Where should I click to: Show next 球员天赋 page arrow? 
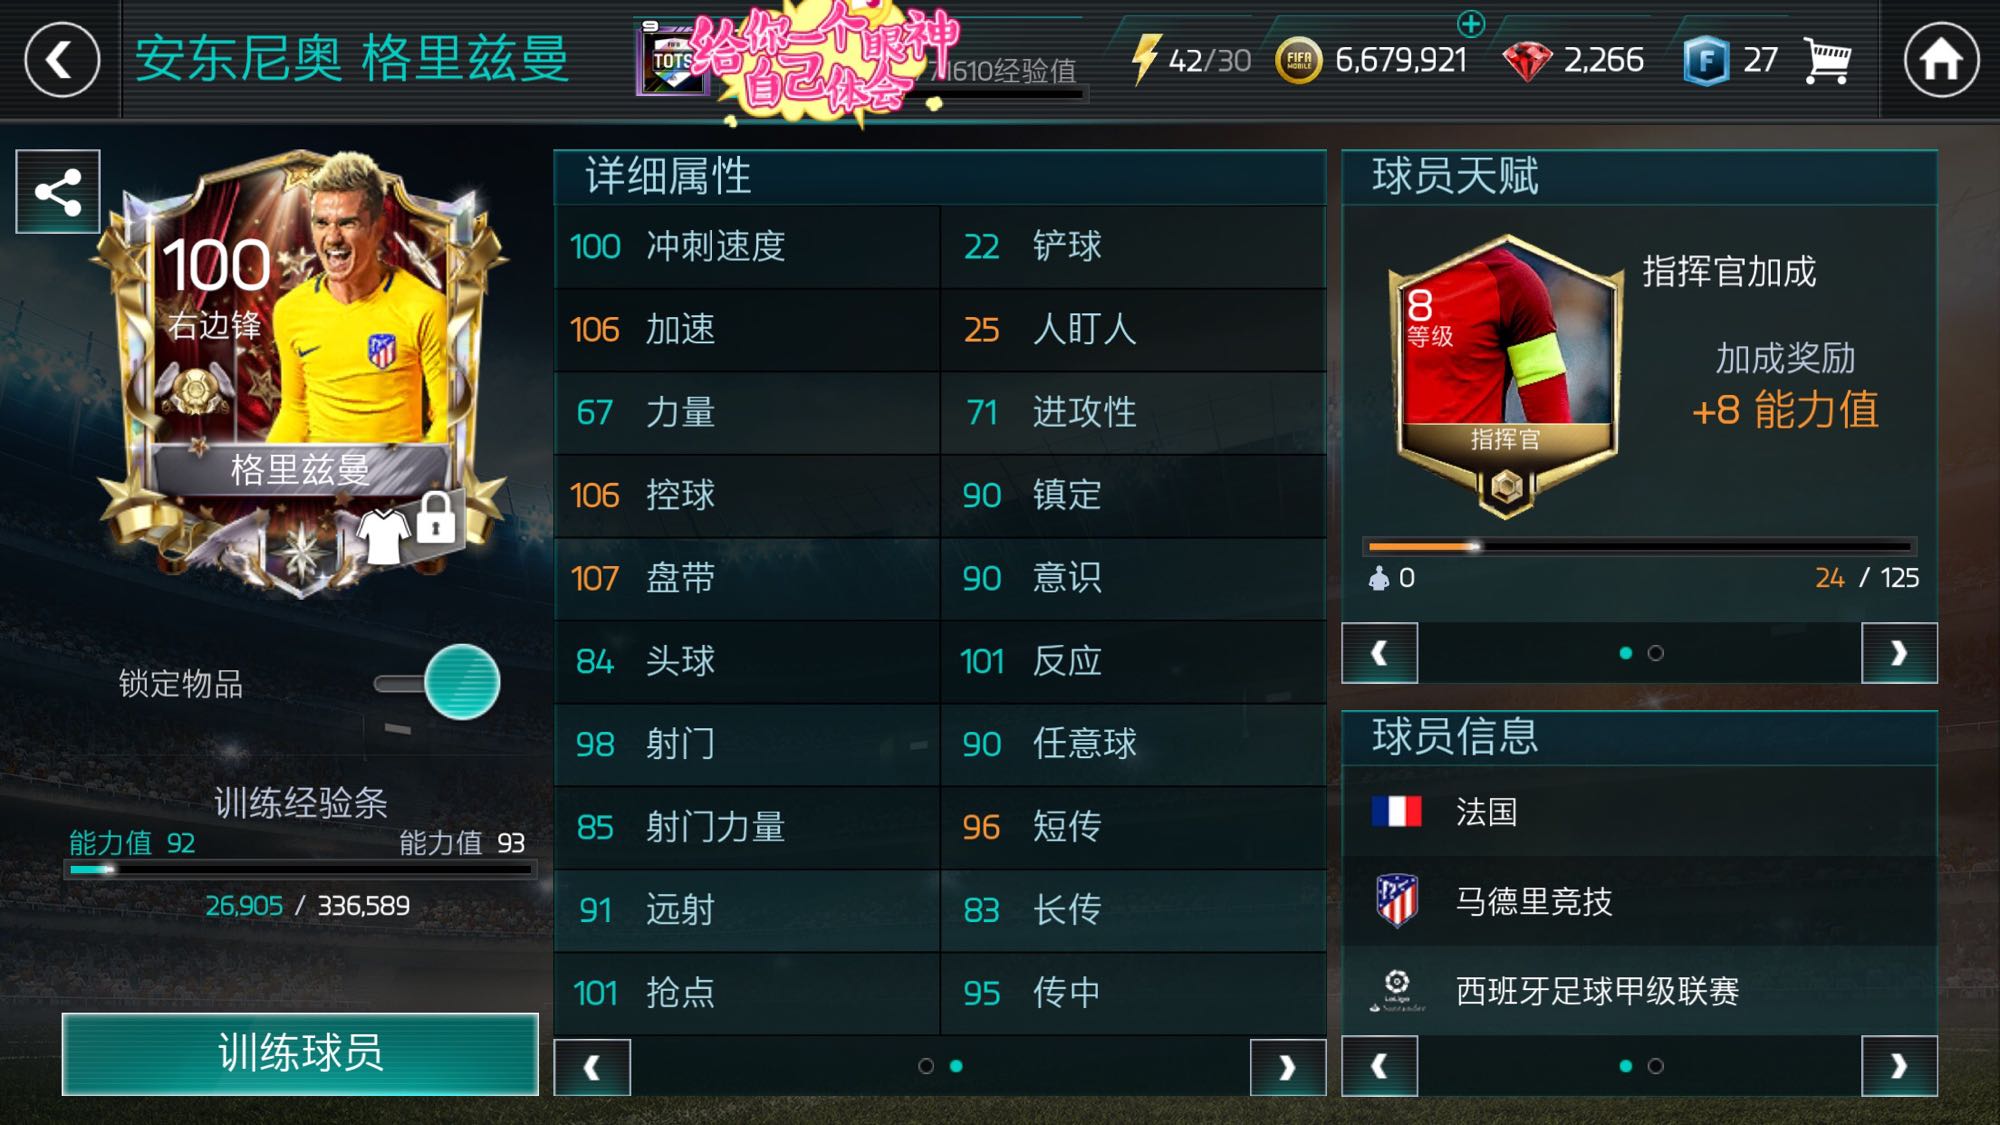1899,653
